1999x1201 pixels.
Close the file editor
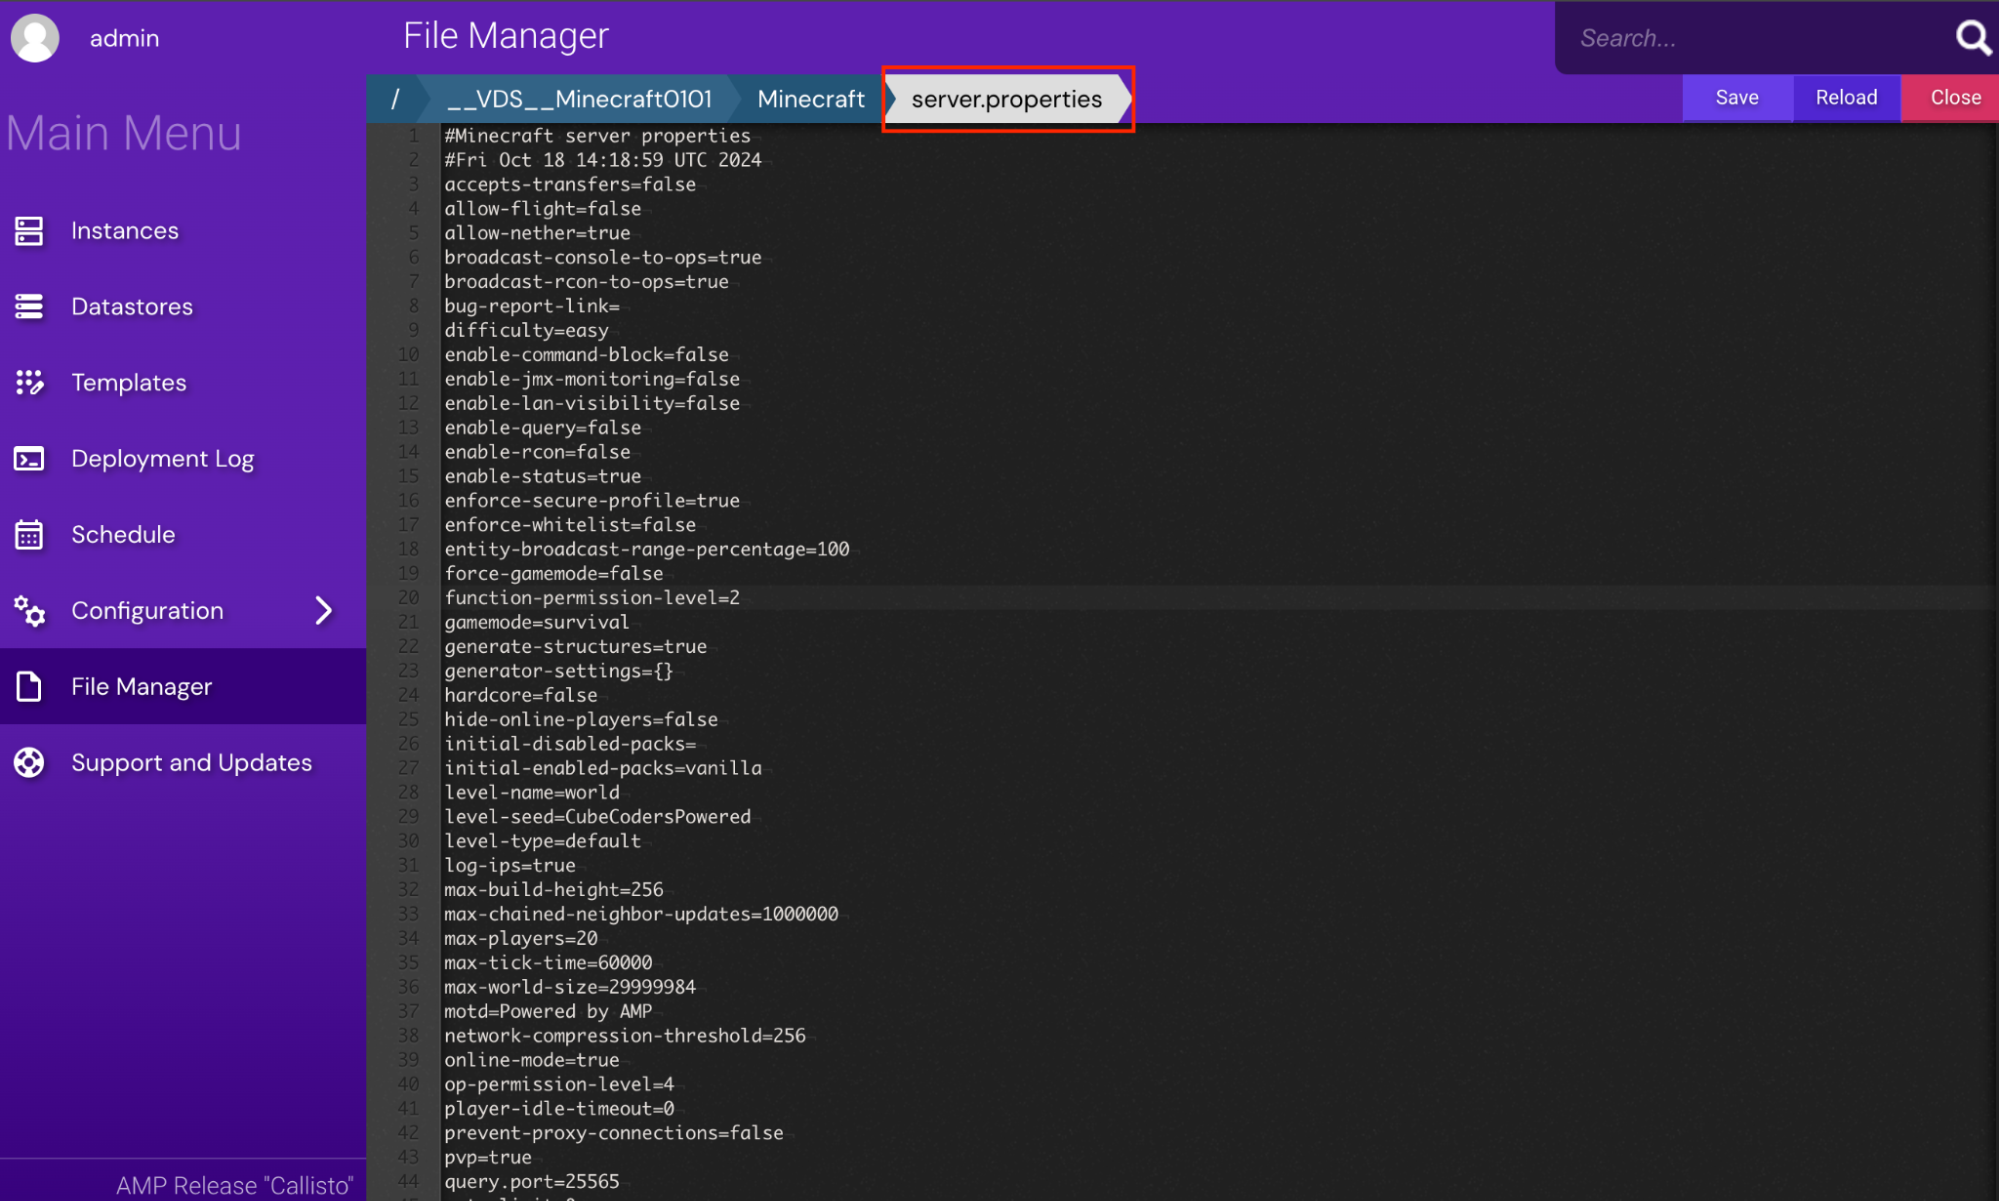[x=1956, y=97]
